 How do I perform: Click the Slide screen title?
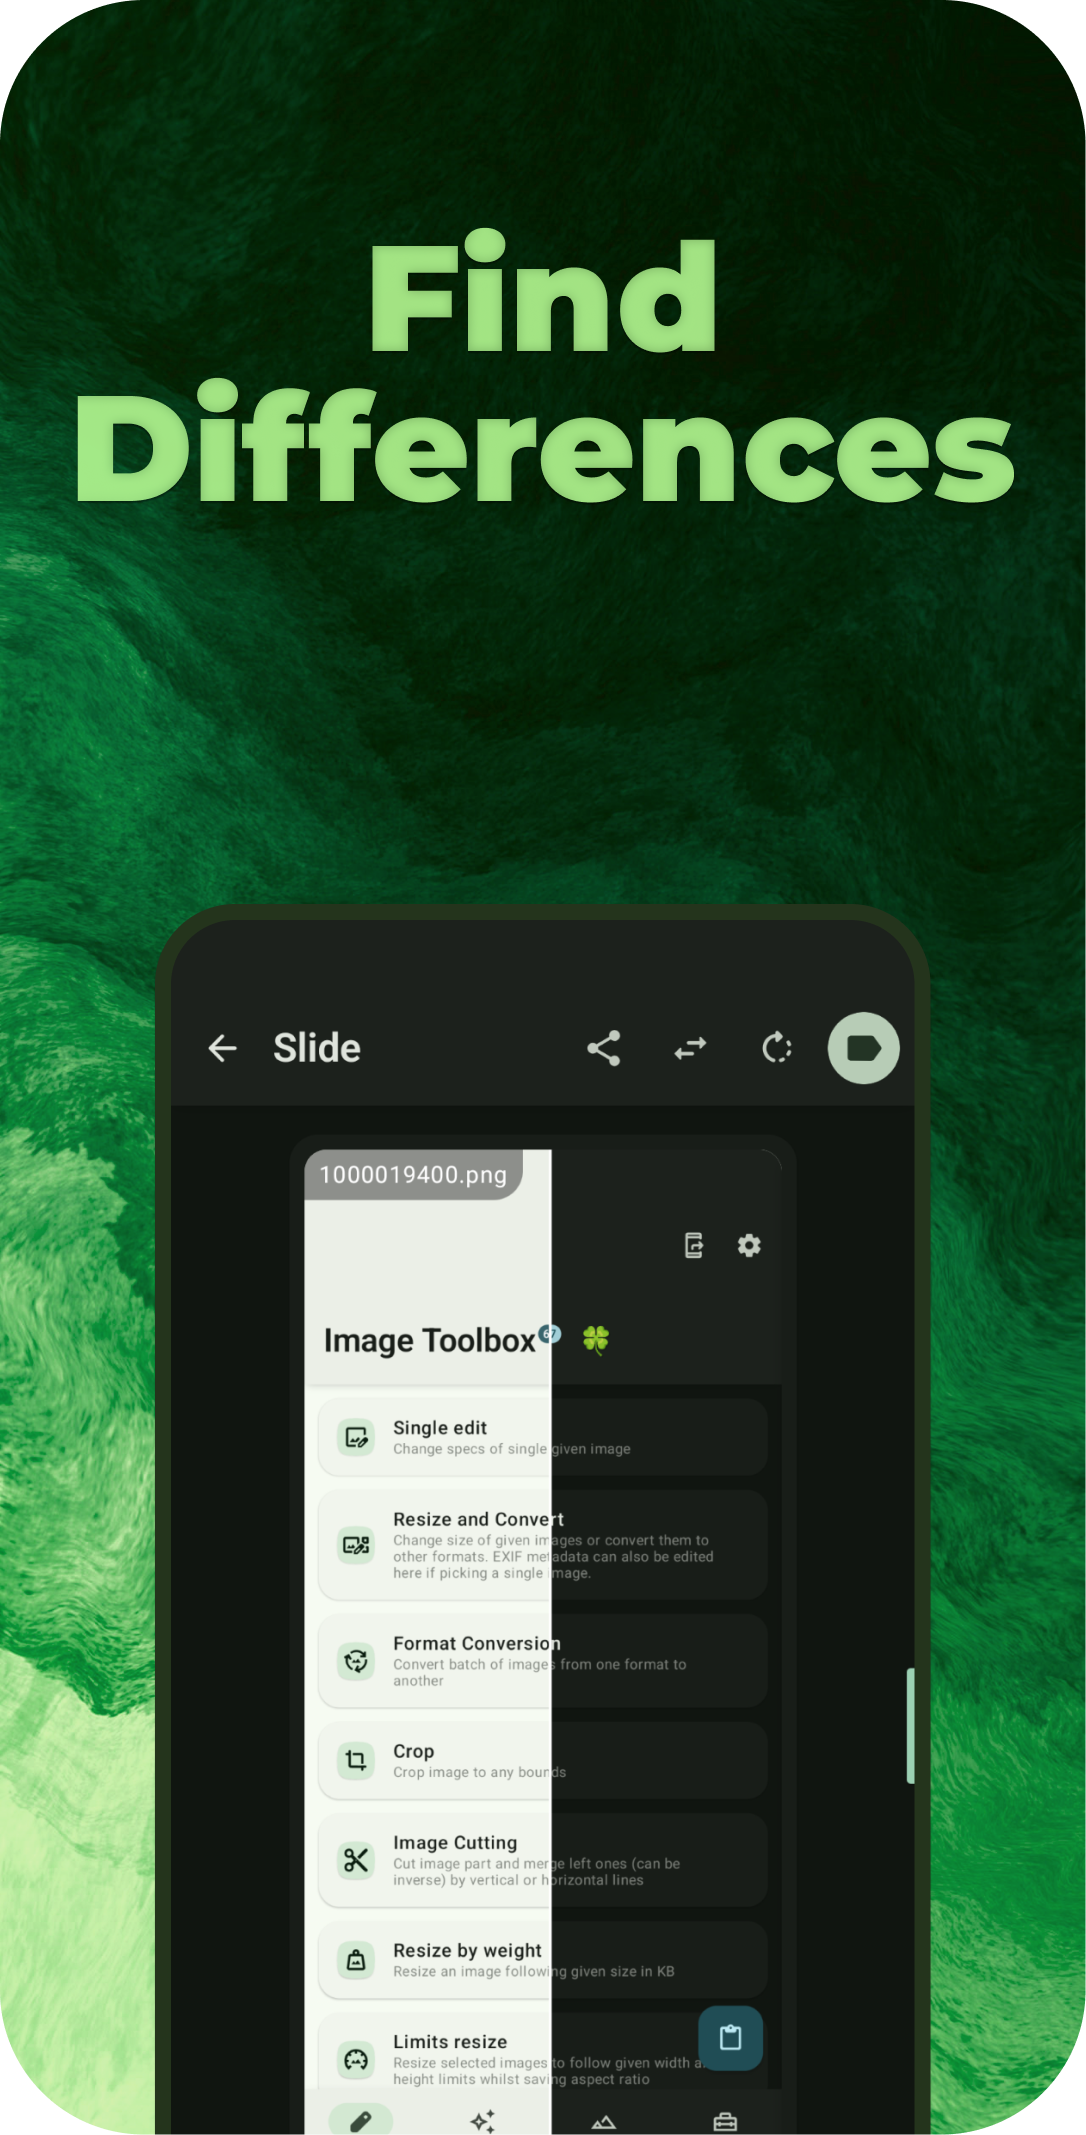[317, 1048]
